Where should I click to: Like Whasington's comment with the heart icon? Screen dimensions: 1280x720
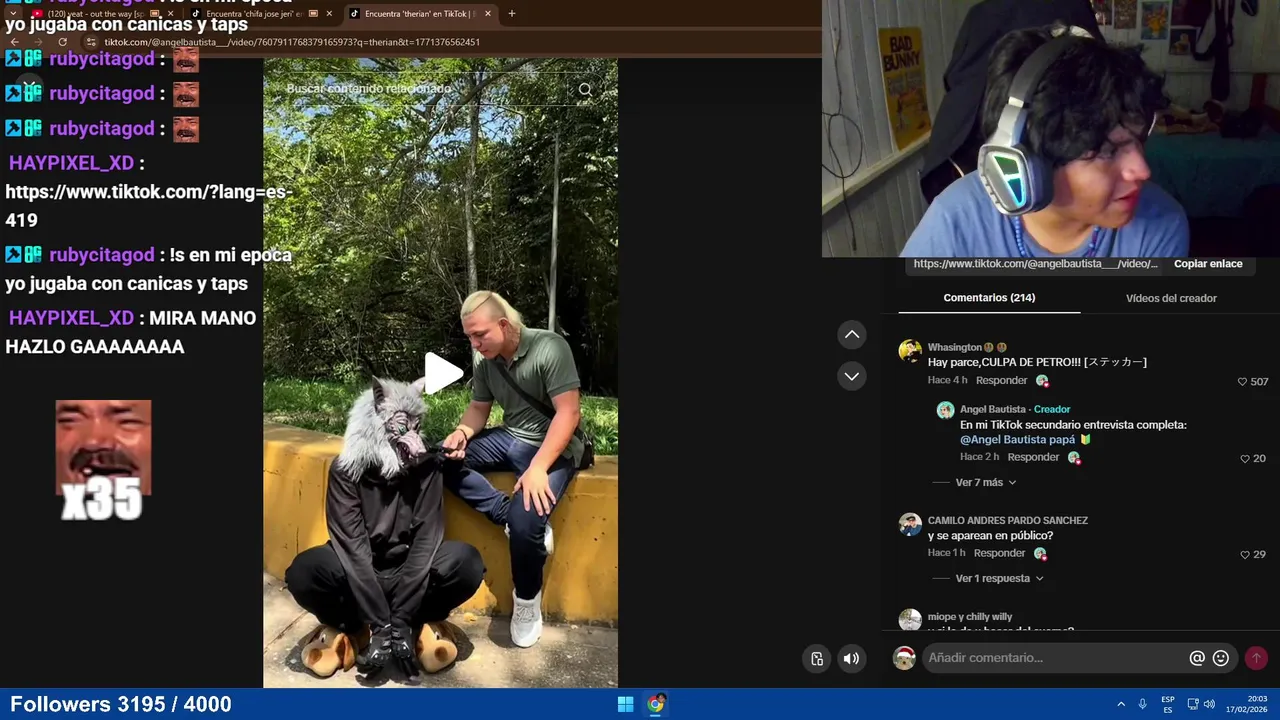(1242, 382)
